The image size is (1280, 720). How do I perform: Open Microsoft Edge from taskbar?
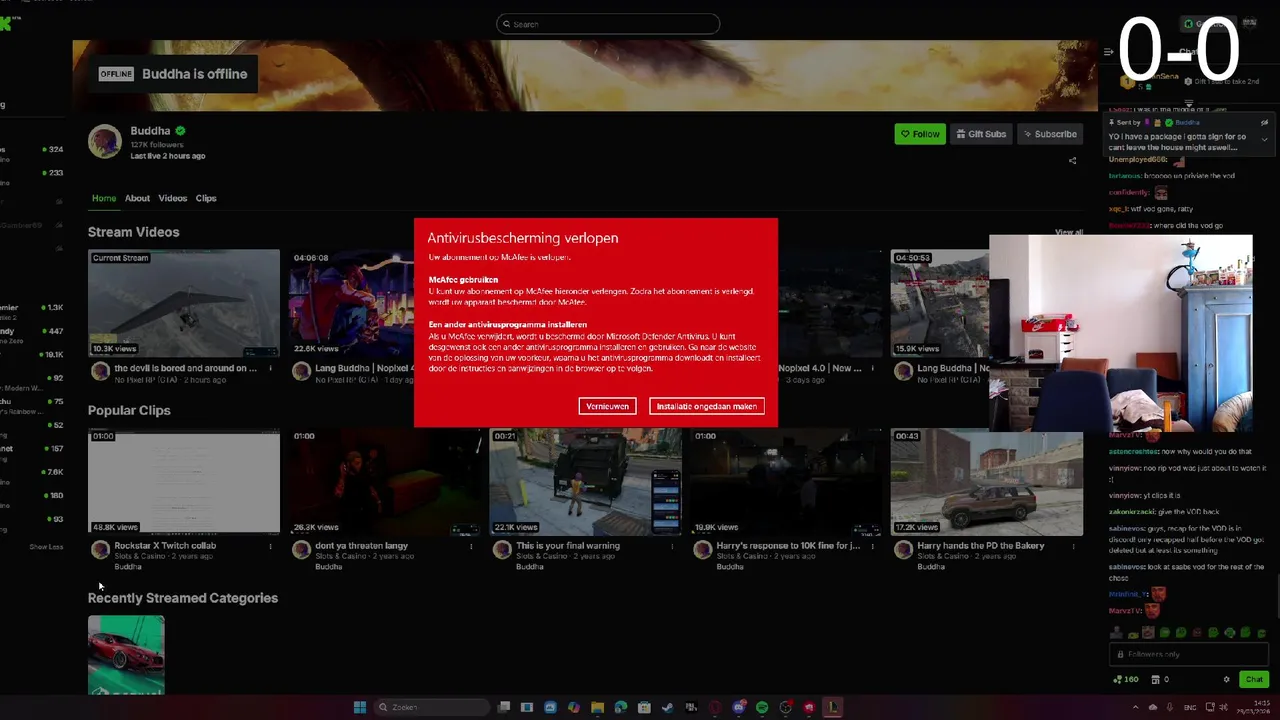(621, 707)
